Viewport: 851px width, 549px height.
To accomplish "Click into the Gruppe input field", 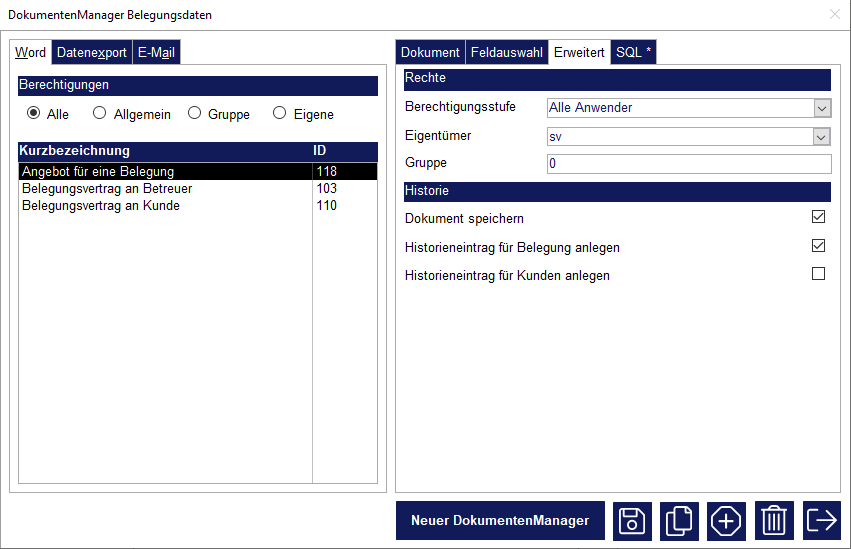I will coord(688,164).
